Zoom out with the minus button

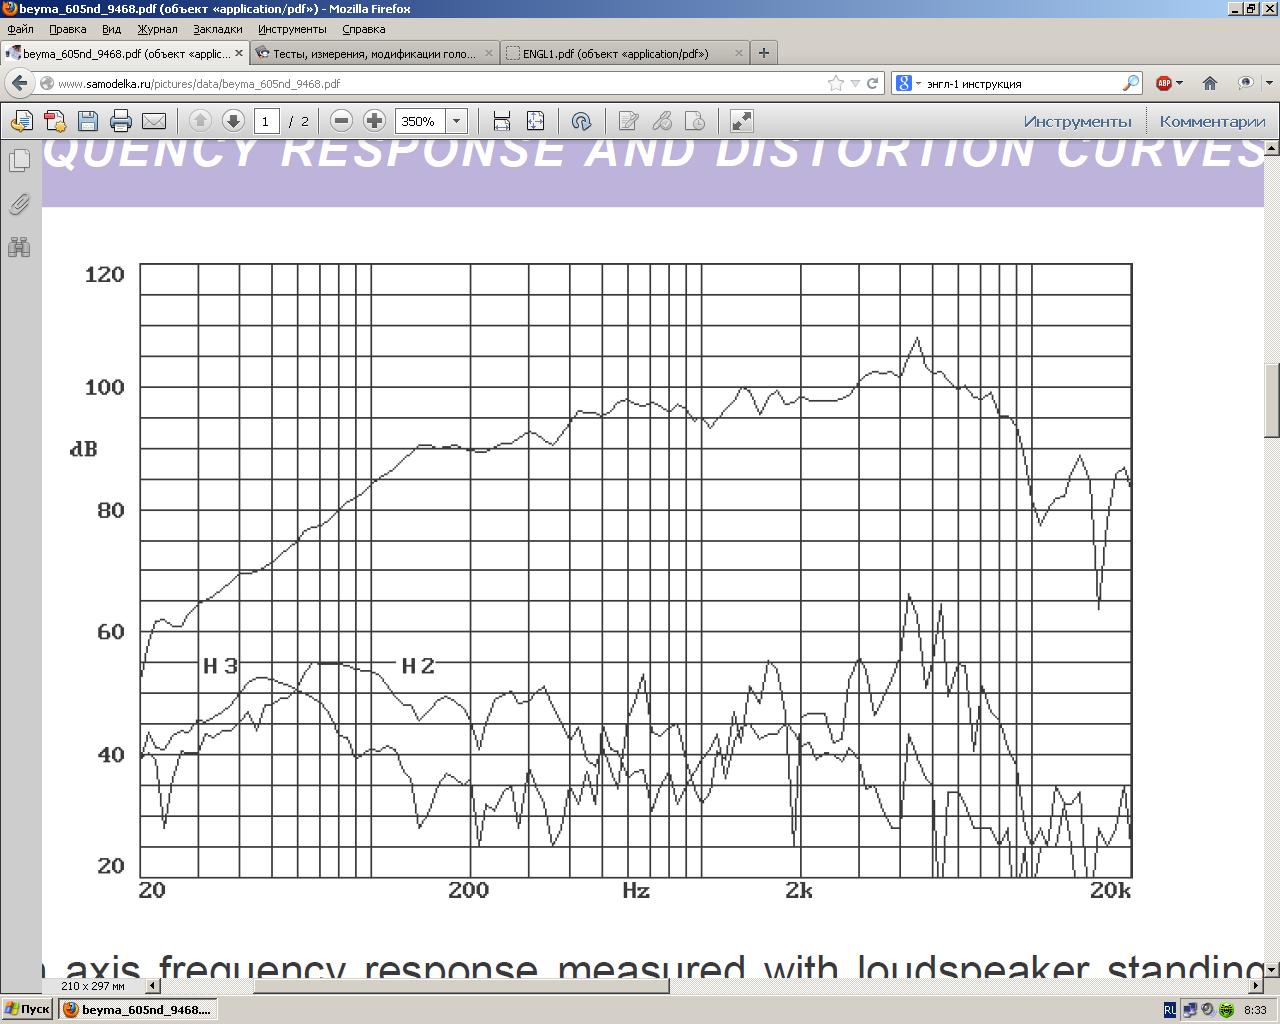(341, 121)
